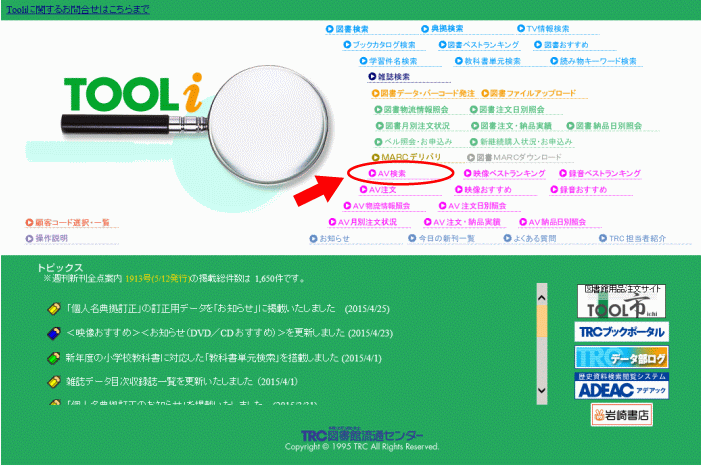701x466 pixels.
Task: Open the TOOL市 library supplies banner
Action: (x=621, y=301)
